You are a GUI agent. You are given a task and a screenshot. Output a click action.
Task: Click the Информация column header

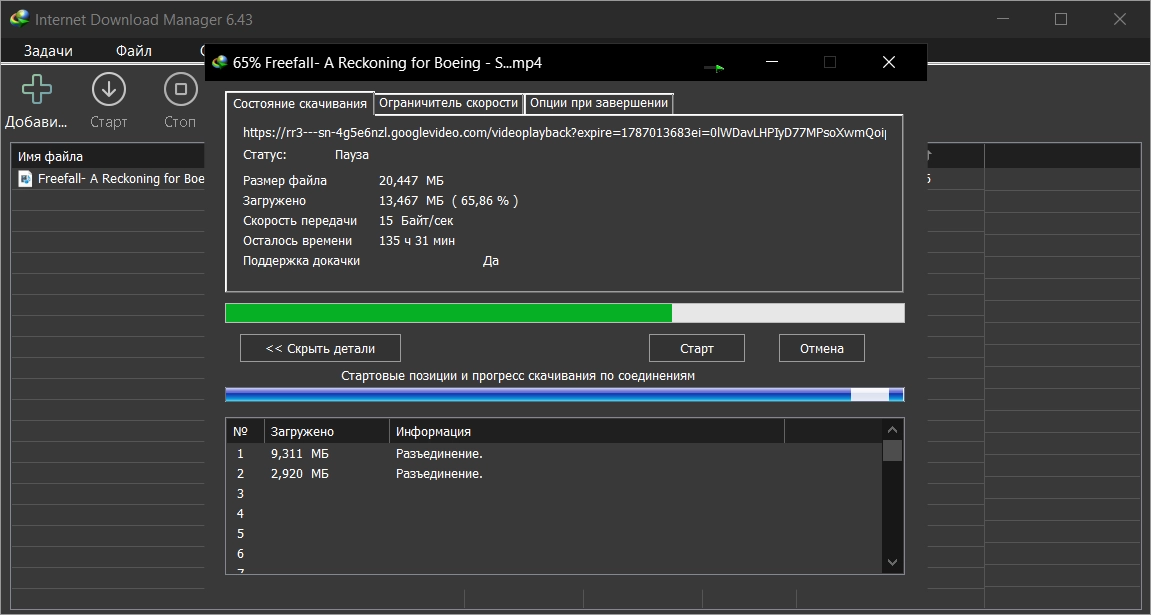587,432
